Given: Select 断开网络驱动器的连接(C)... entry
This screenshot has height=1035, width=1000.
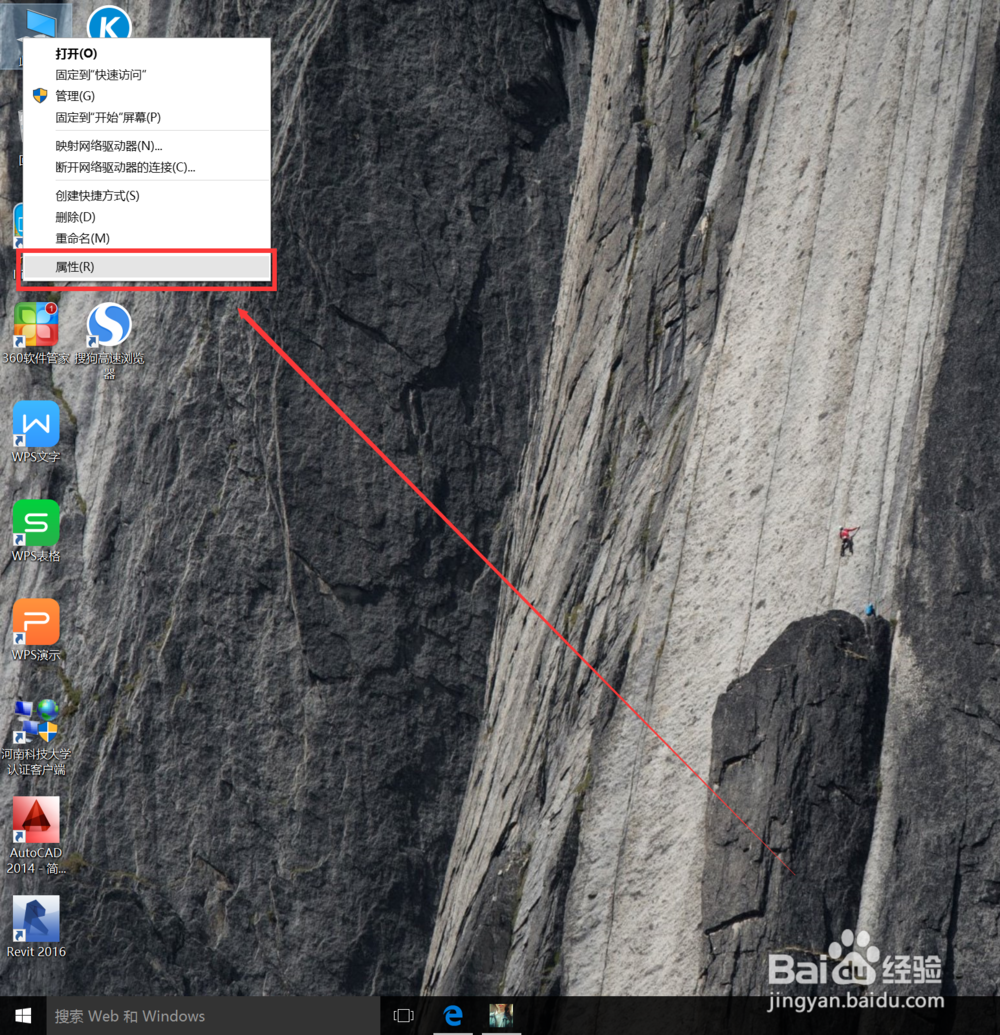Looking at the screenshot, I should pyautogui.click(x=147, y=167).
